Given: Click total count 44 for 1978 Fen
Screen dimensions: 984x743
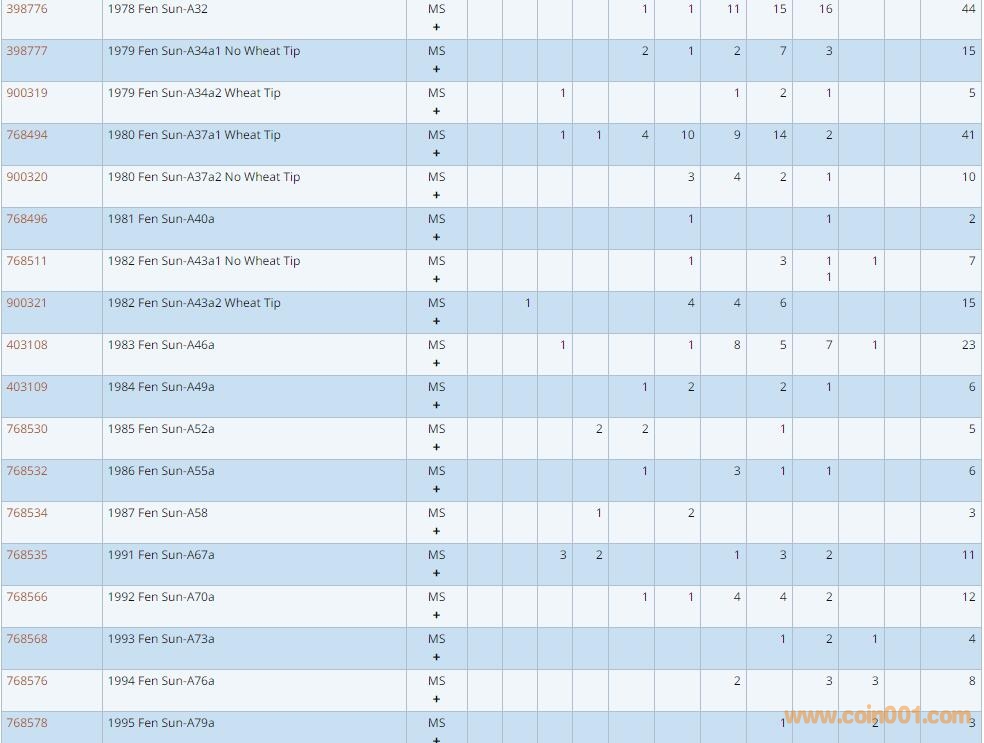Looking at the screenshot, I should [x=968, y=9].
